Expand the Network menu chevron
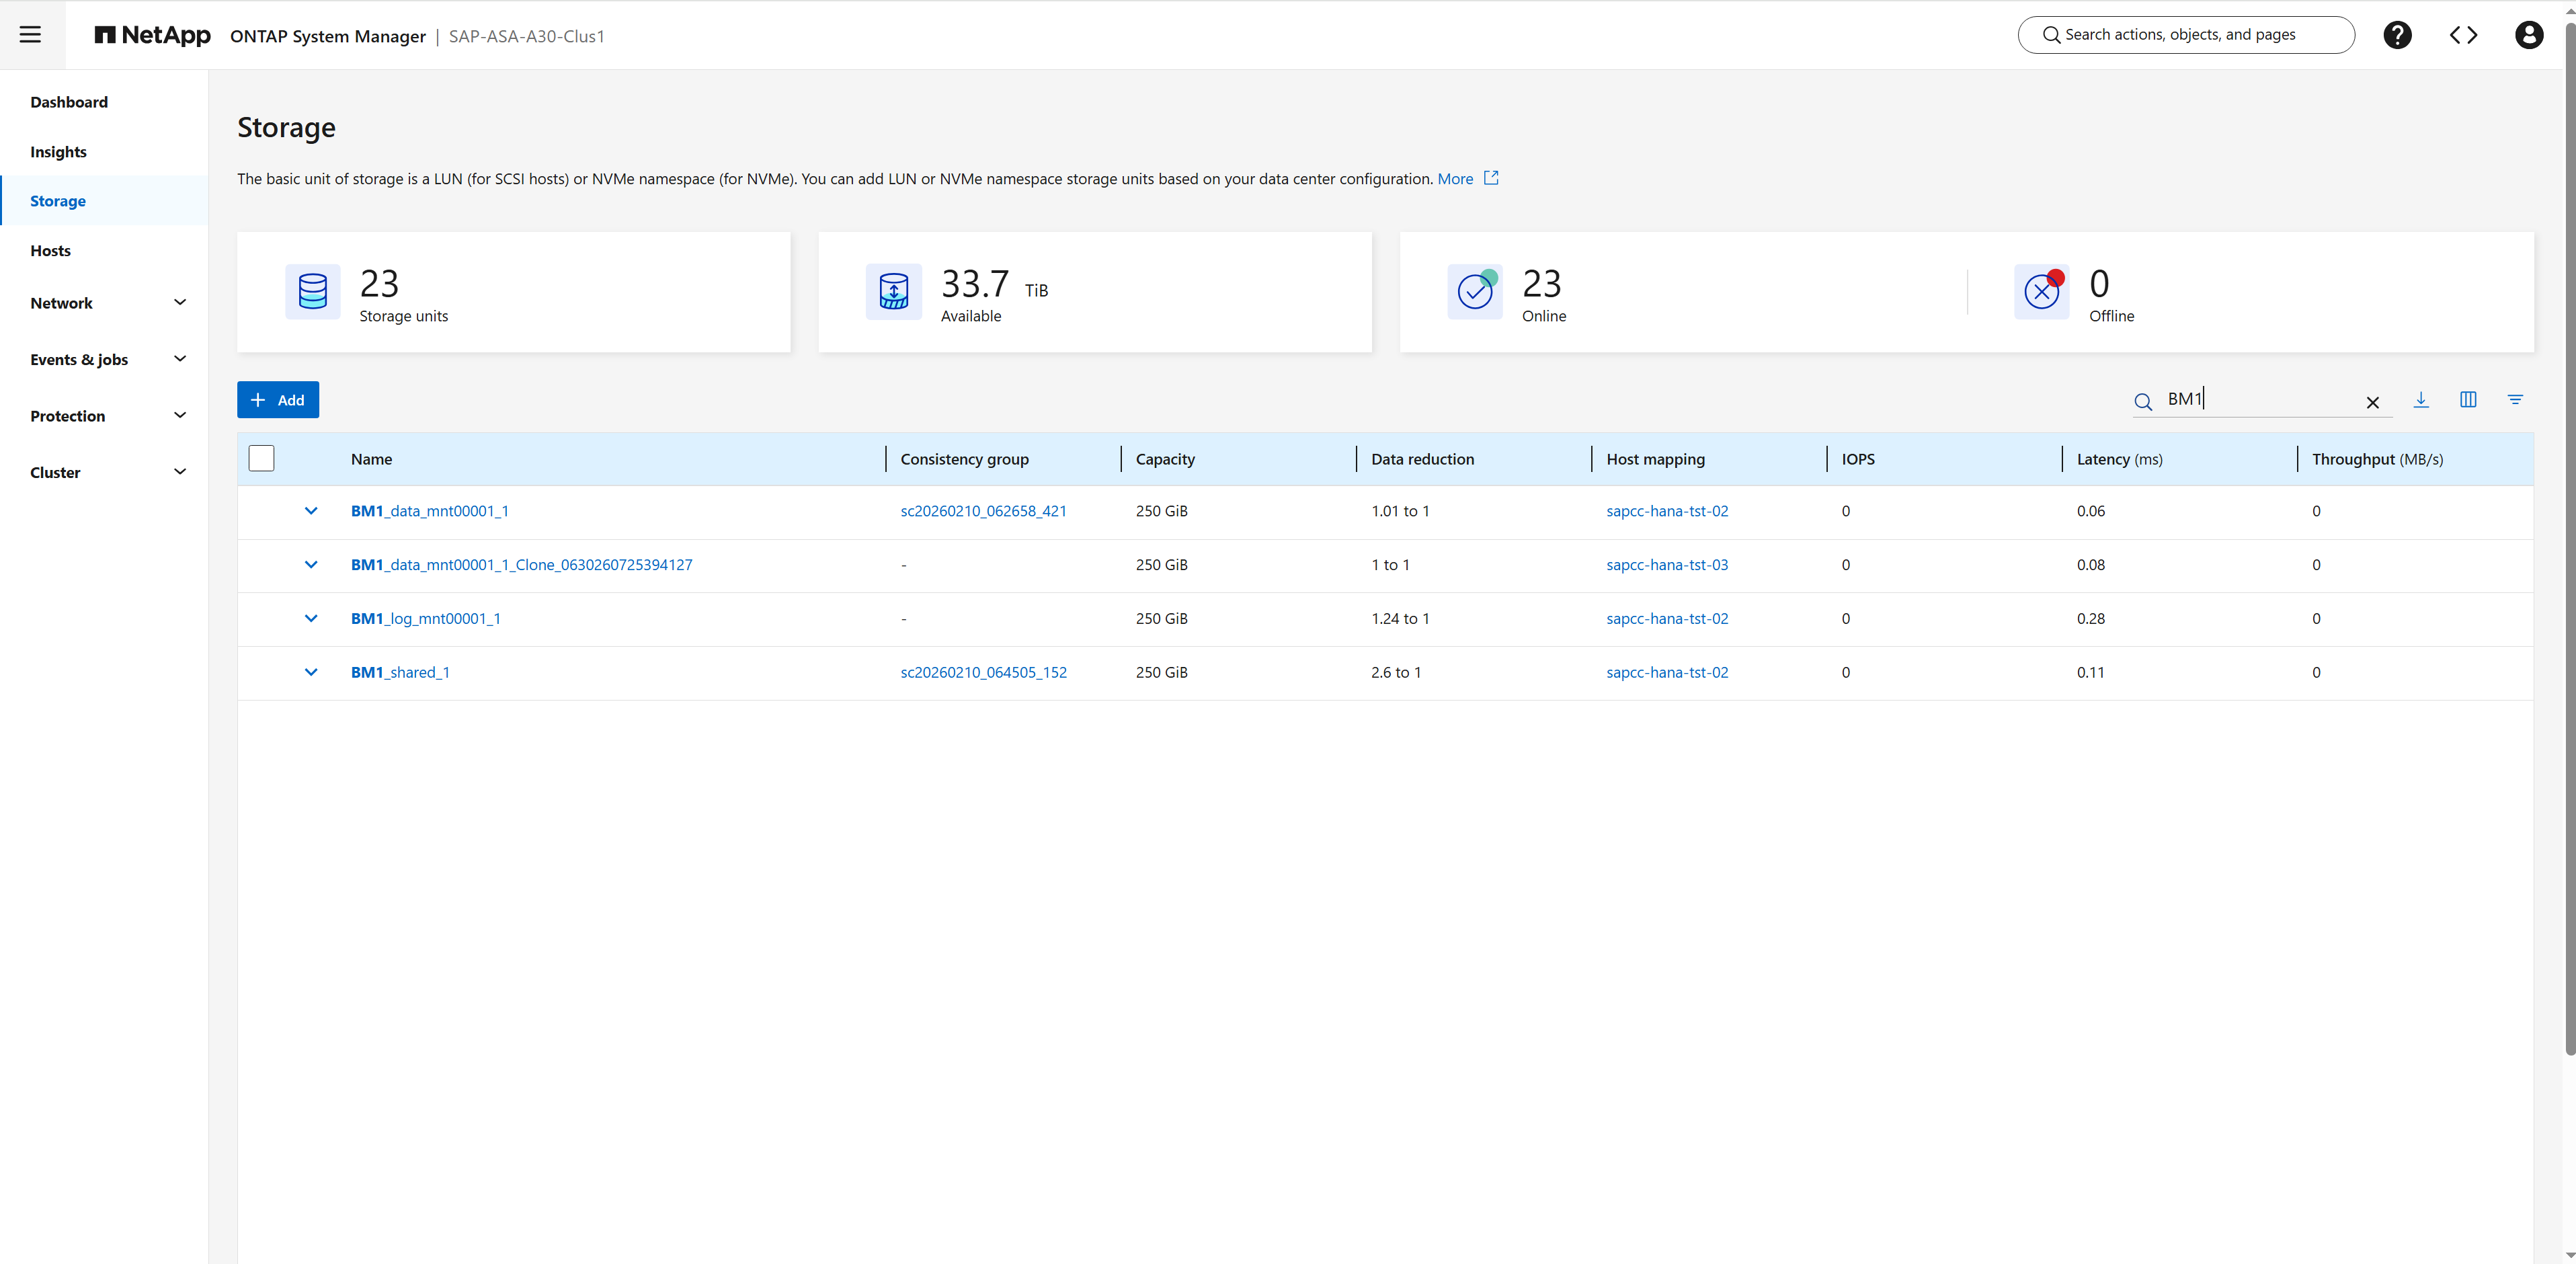The image size is (2576, 1264). point(180,302)
